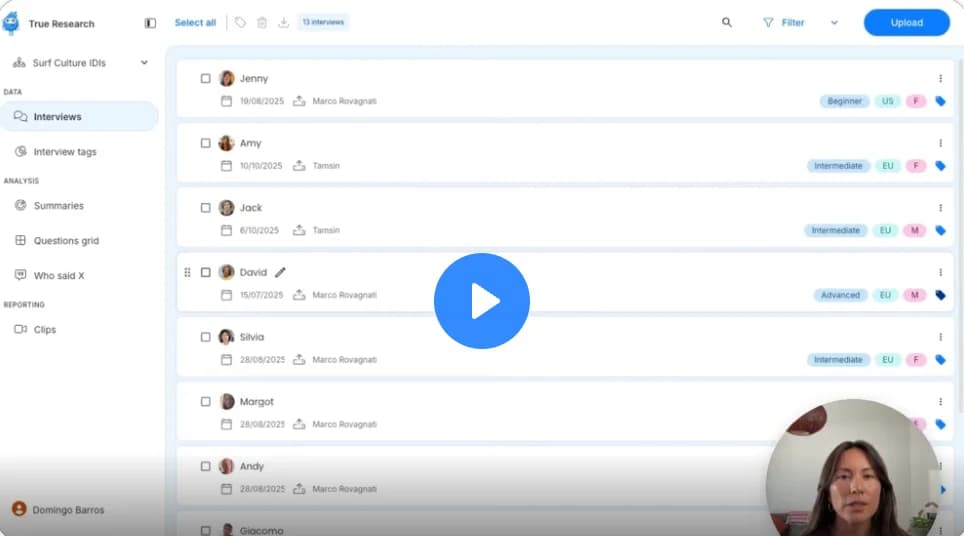Open search with magnifier icon
Screen dimensions: 964x536
click(727, 22)
